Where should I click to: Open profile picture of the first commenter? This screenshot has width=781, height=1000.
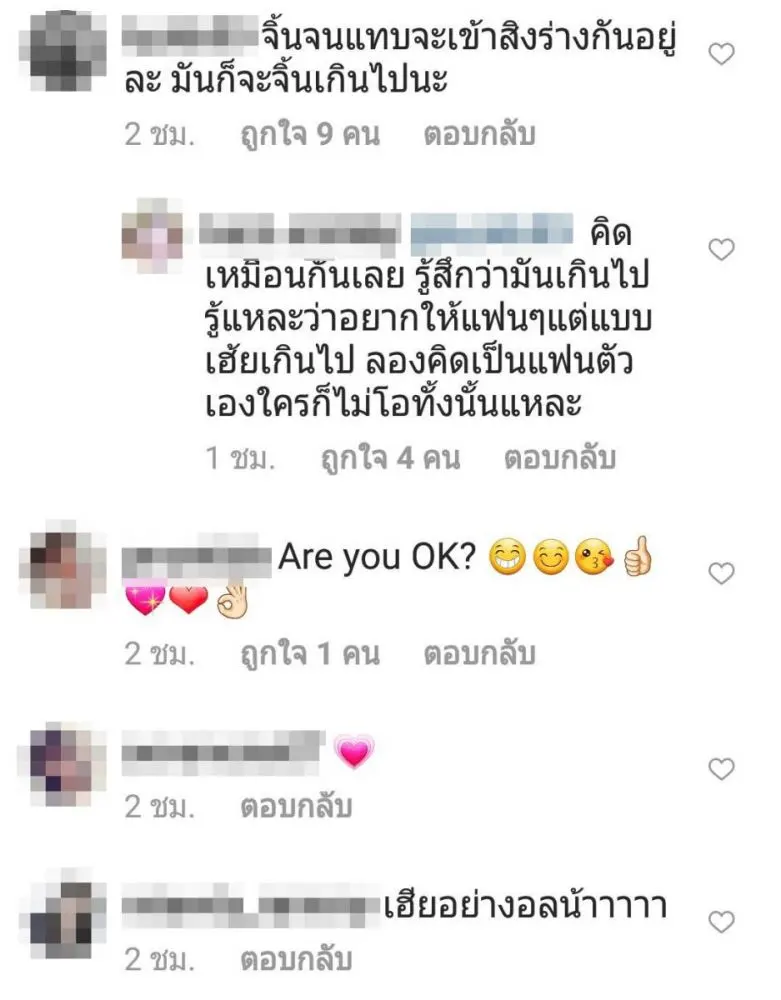62,52
